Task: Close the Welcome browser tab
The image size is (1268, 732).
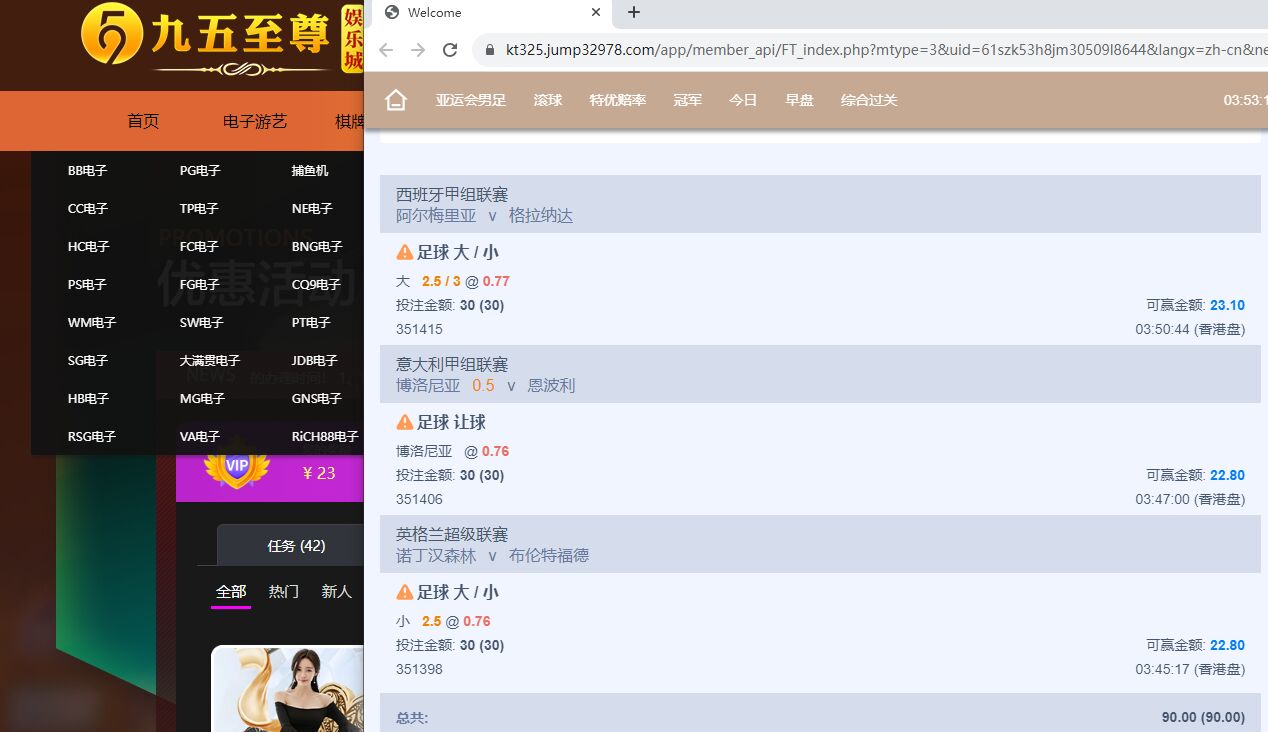Action: [x=596, y=12]
